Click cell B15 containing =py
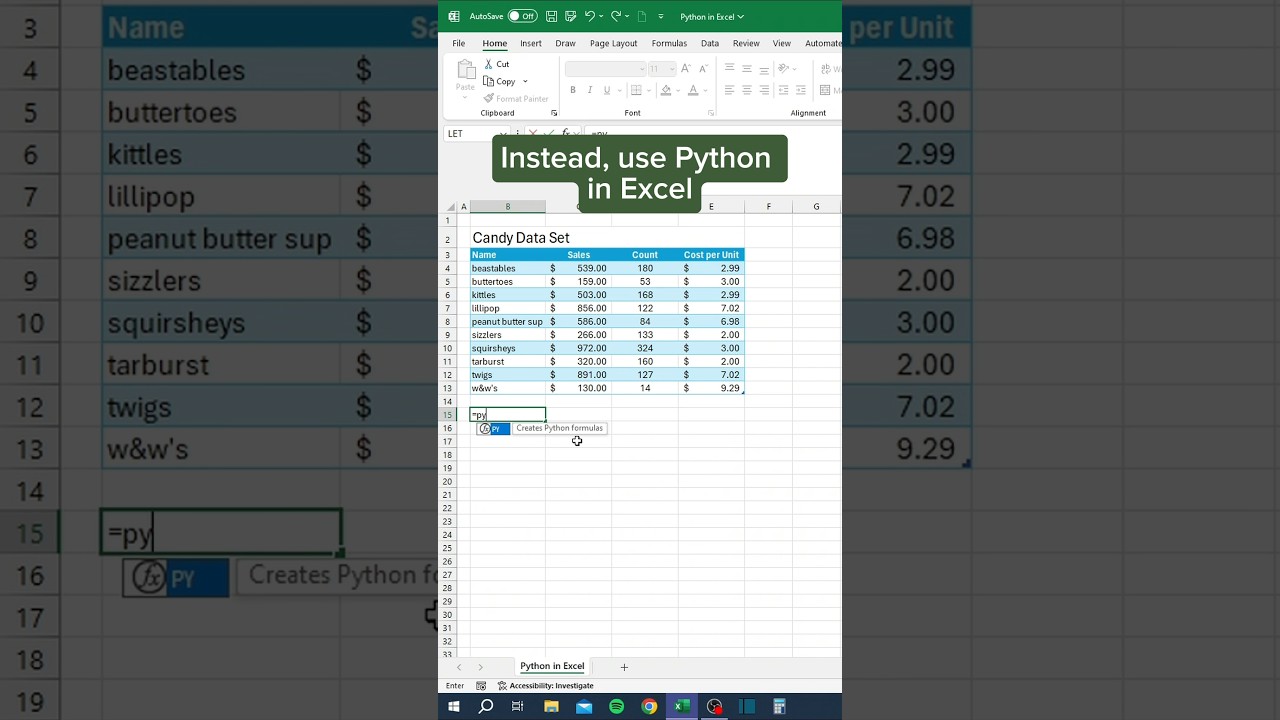The width and height of the screenshot is (1280, 720). tap(508, 414)
